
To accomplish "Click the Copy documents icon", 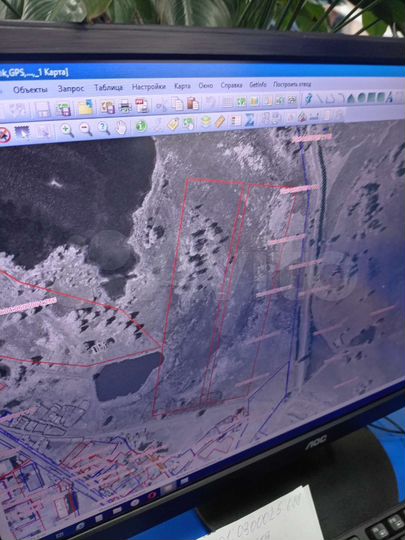I will click(177, 104).
